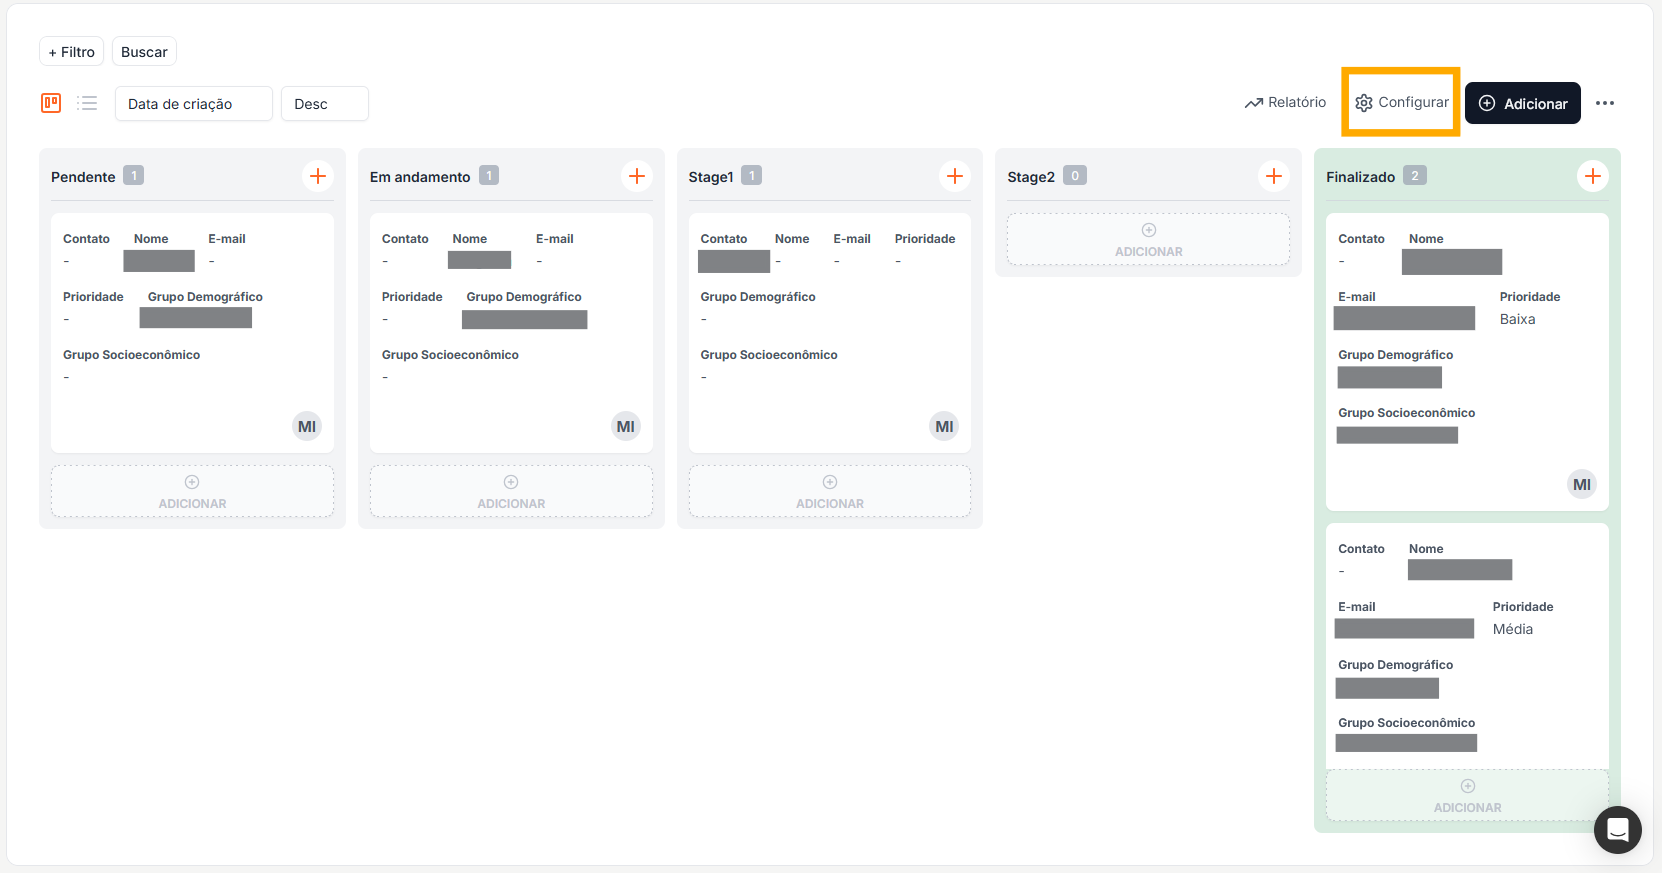
Task: Click MI avatar on Pendente card
Action: [x=306, y=427]
